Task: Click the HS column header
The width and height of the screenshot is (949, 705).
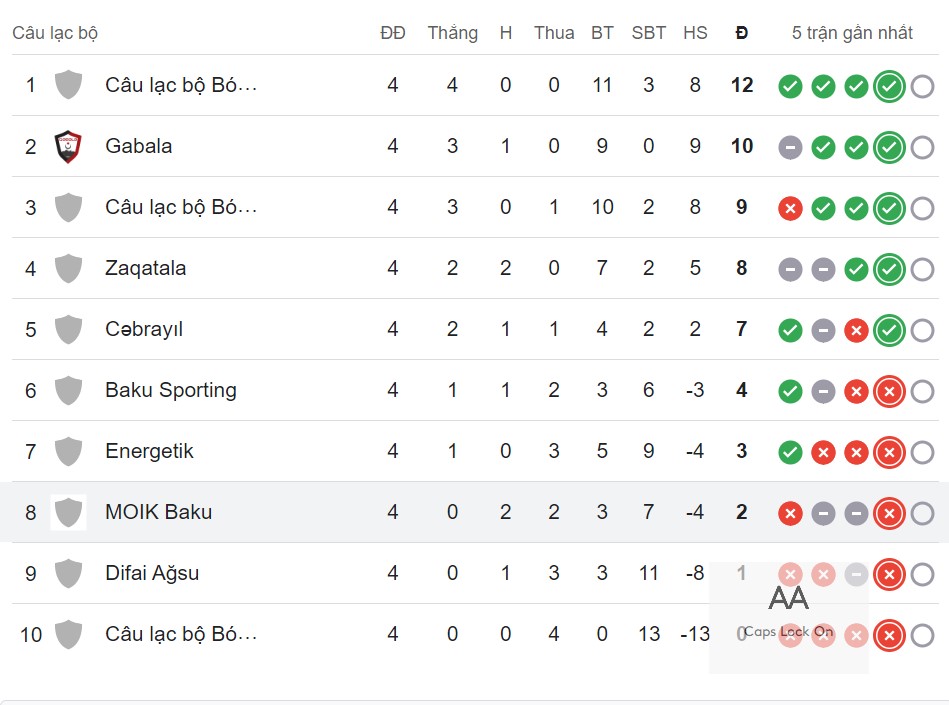Action: tap(695, 33)
